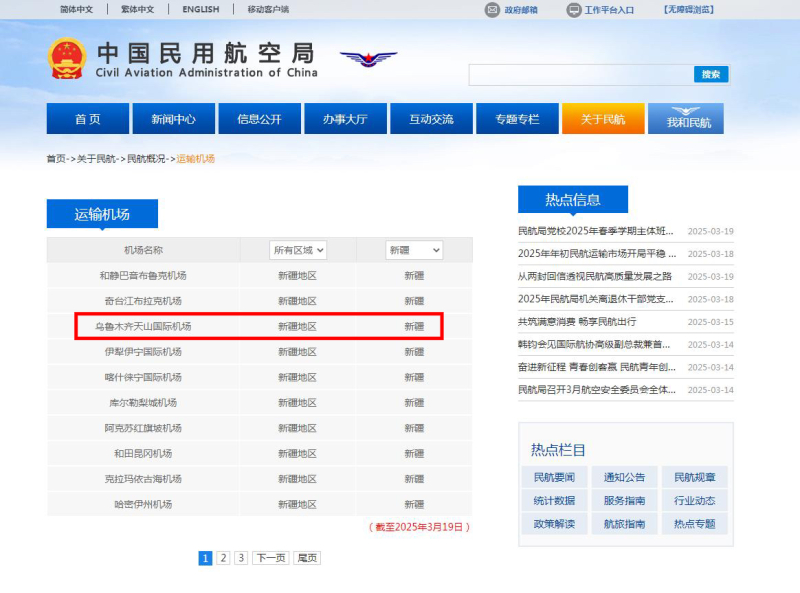Open 移动客户端 link

point(268,9)
